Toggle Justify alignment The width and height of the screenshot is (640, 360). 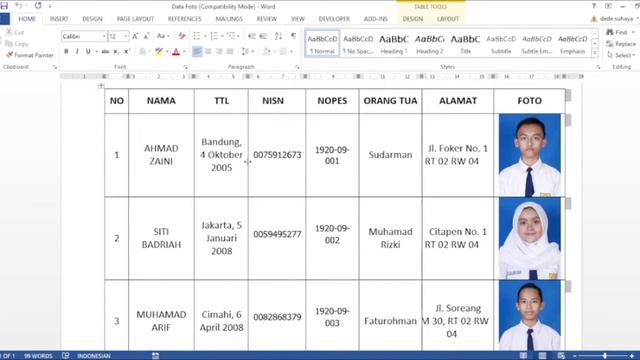coord(230,52)
